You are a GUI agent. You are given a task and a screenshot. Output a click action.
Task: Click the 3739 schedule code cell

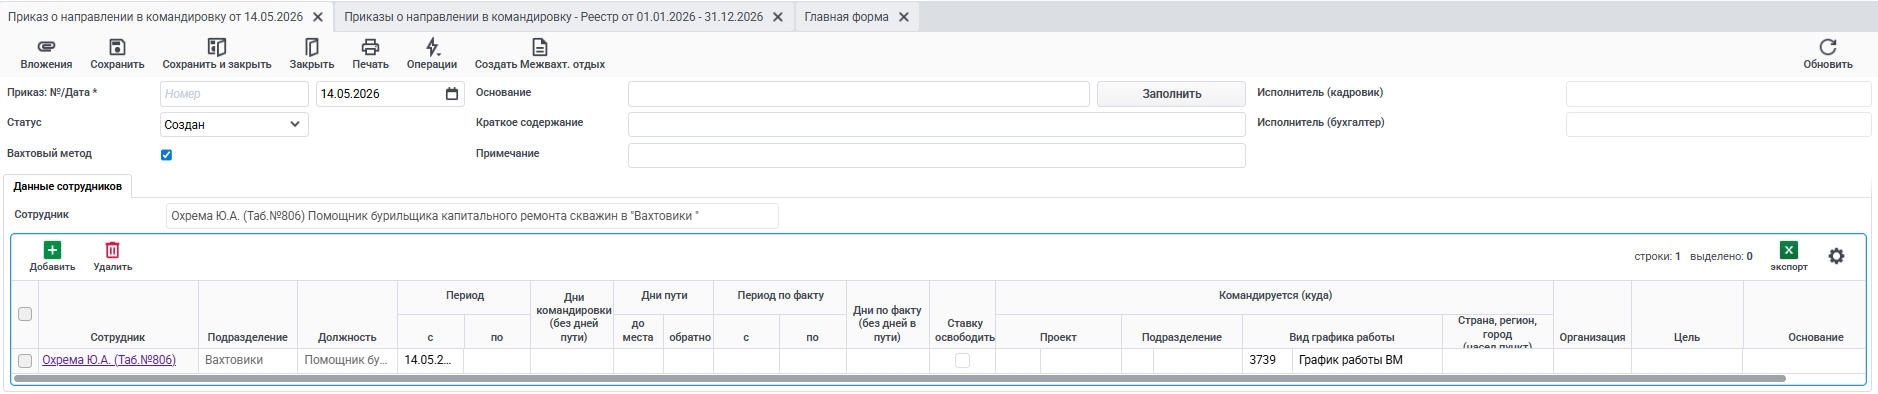pyautogui.click(x=1267, y=360)
